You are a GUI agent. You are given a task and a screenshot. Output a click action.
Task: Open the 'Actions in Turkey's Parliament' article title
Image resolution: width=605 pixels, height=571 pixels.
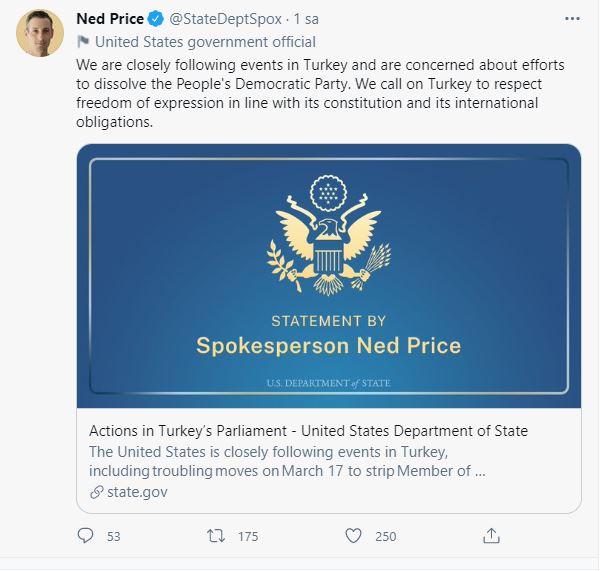(308, 430)
